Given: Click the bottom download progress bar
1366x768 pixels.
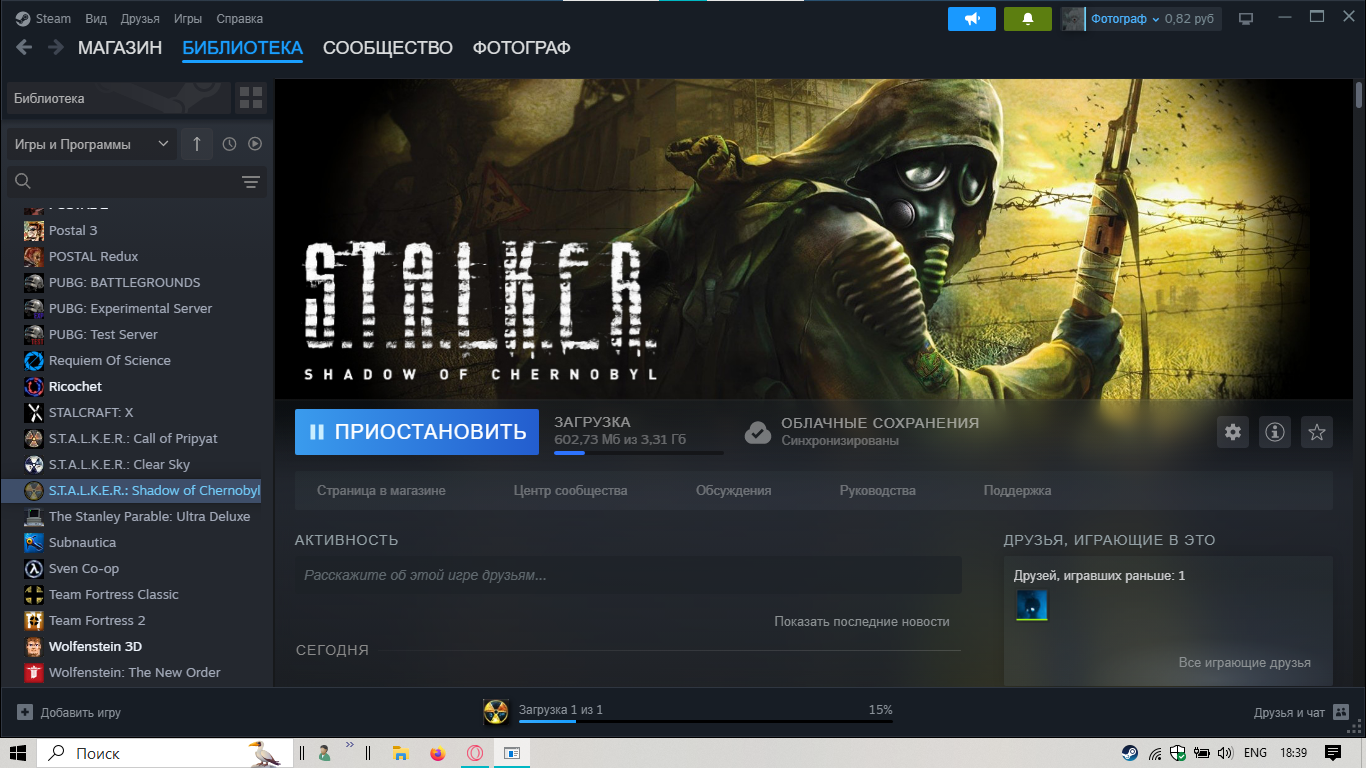Looking at the screenshot, I should tap(705, 720).
